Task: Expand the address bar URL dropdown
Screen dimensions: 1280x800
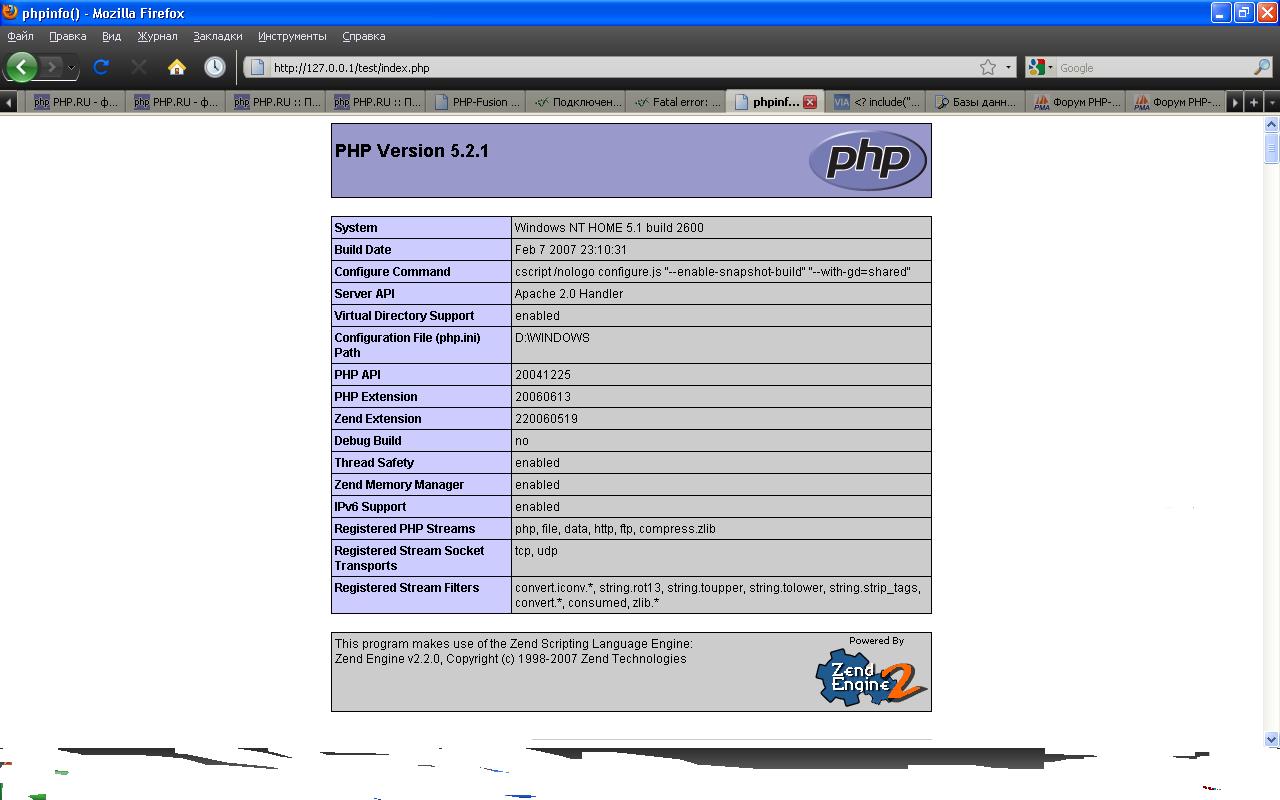Action: (1008, 68)
